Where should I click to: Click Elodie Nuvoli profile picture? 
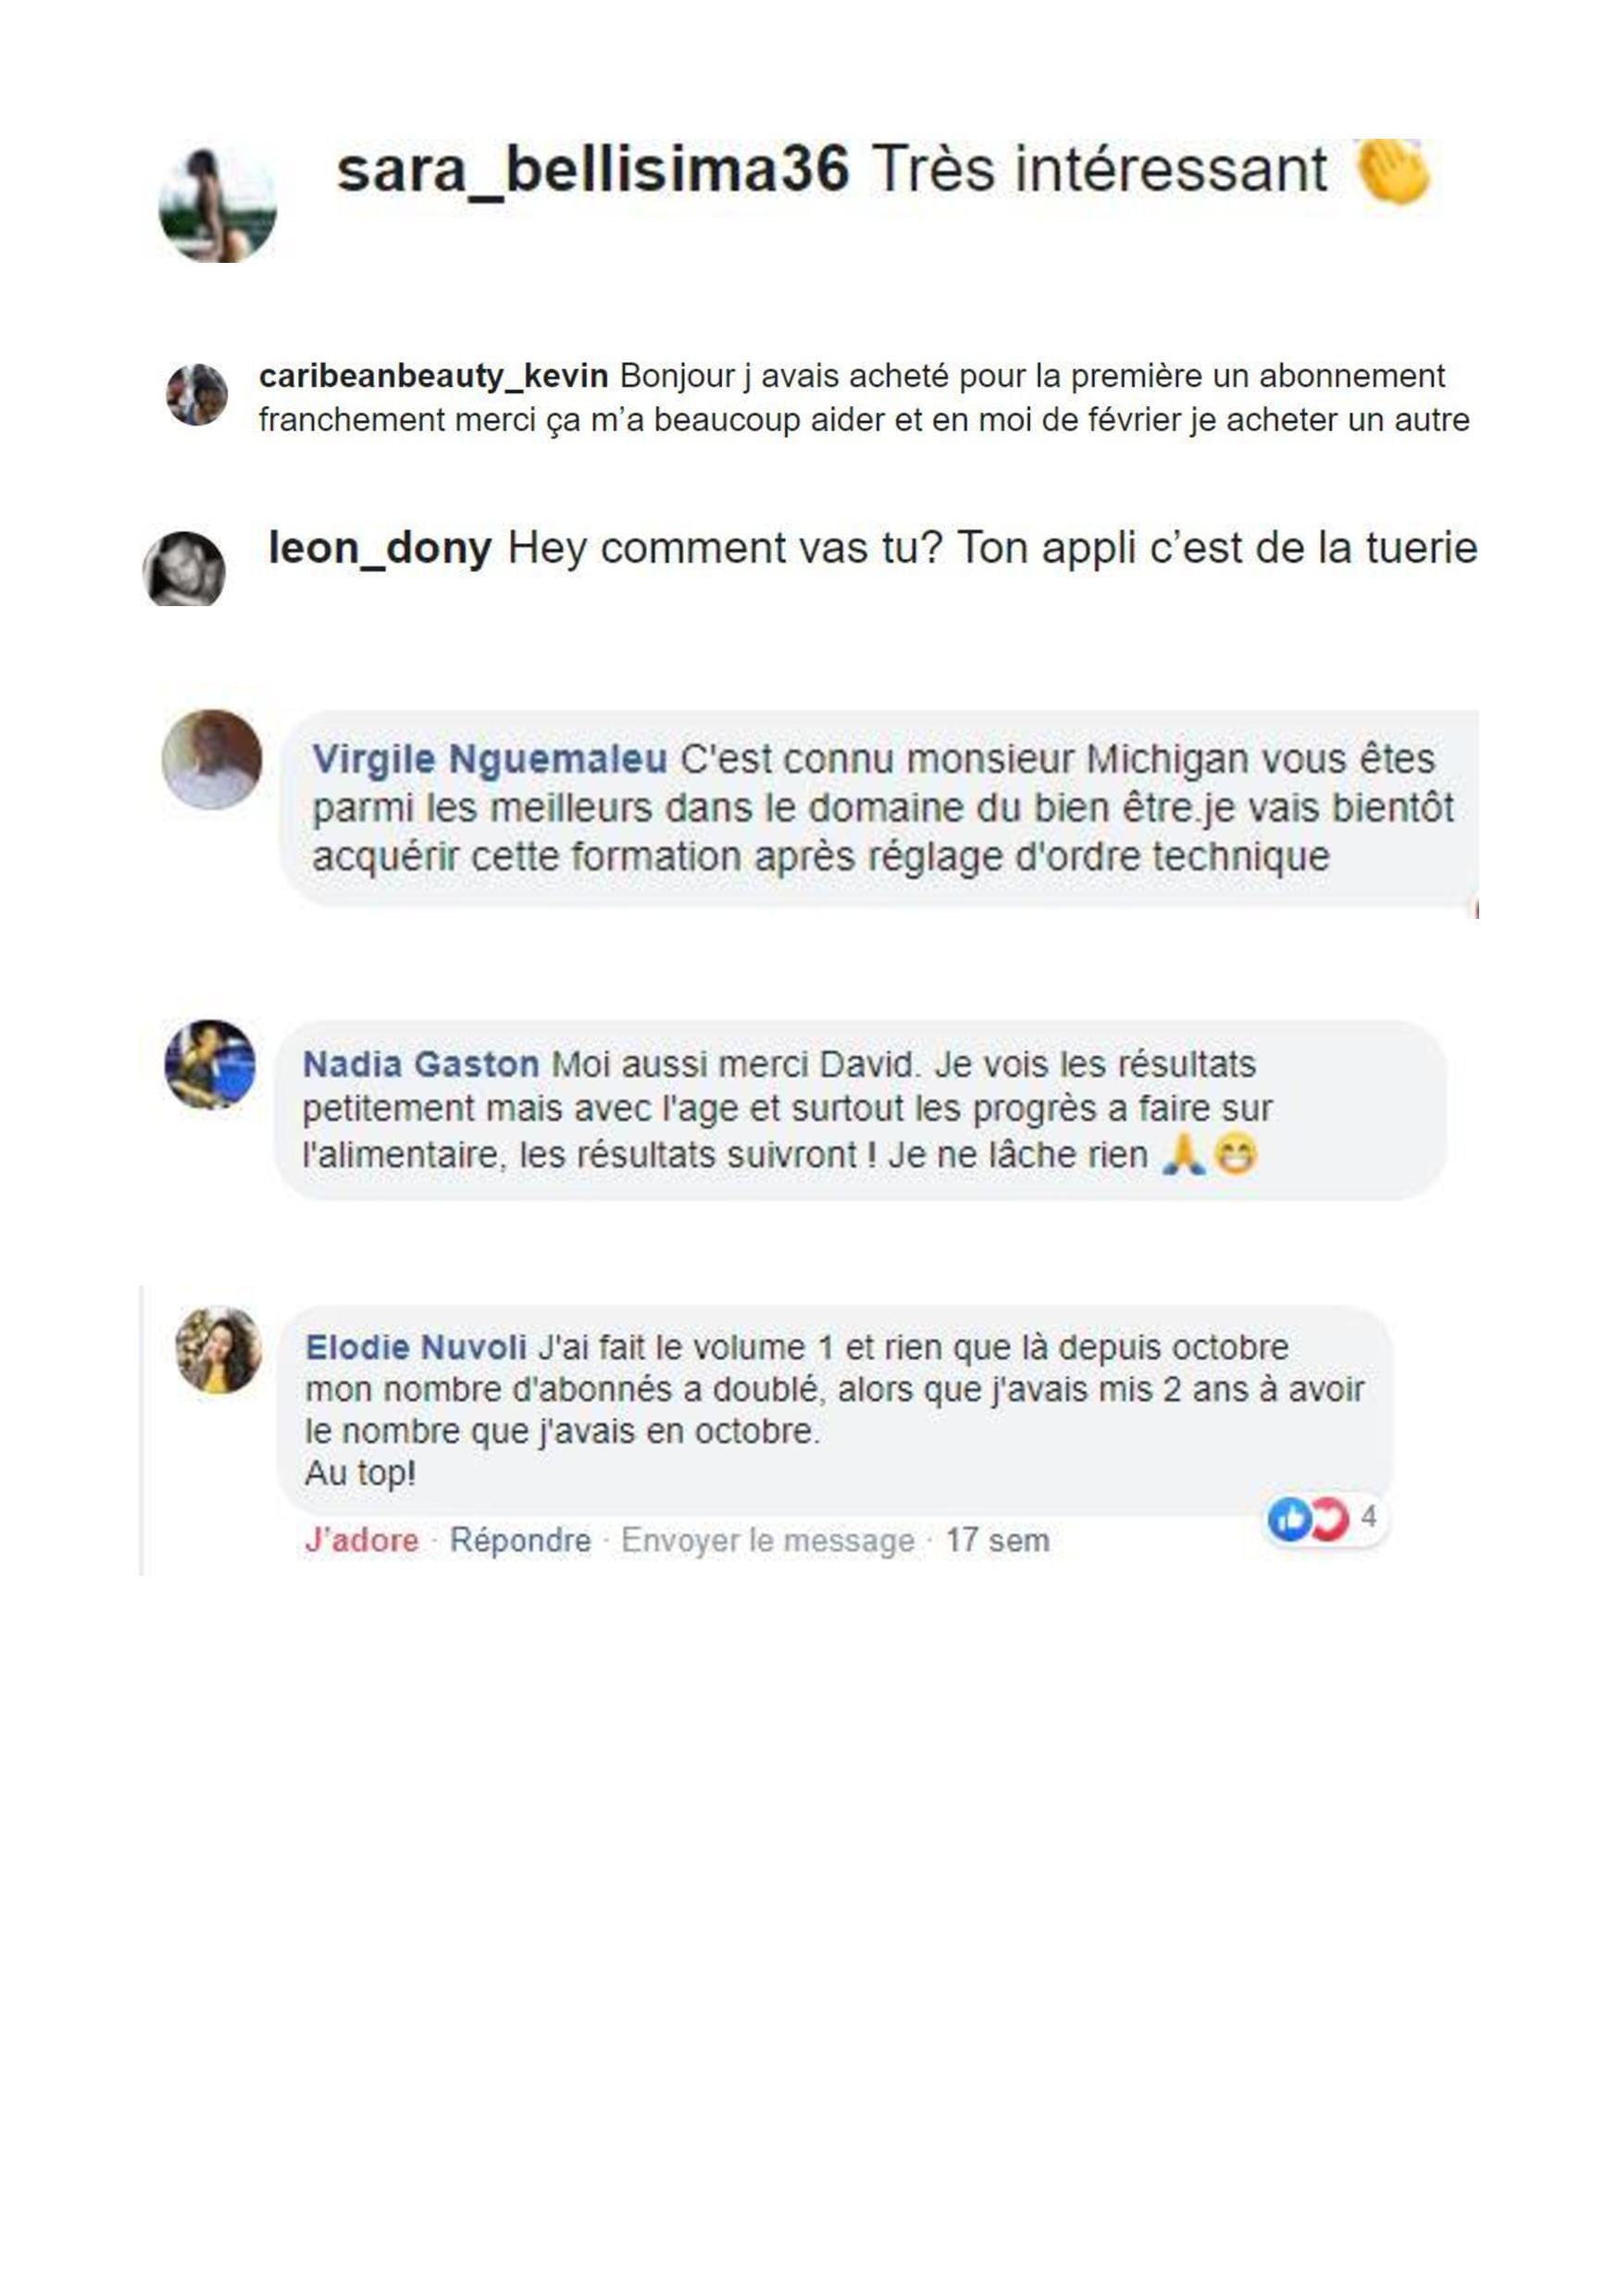pos(219,1350)
